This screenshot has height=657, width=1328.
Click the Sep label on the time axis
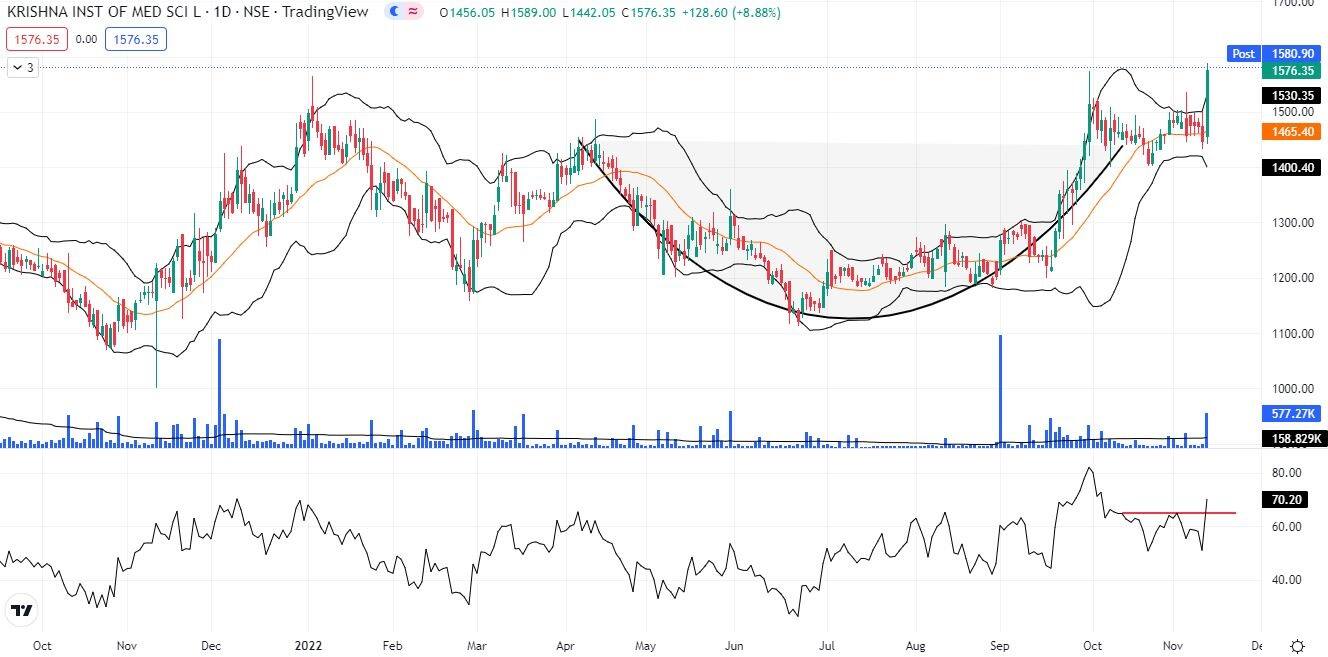(1001, 645)
